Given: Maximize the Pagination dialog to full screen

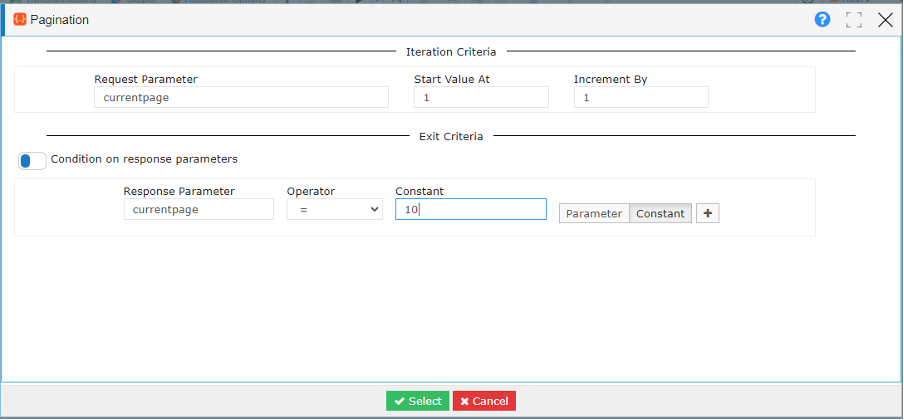Looking at the screenshot, I should tap(853, 19).
